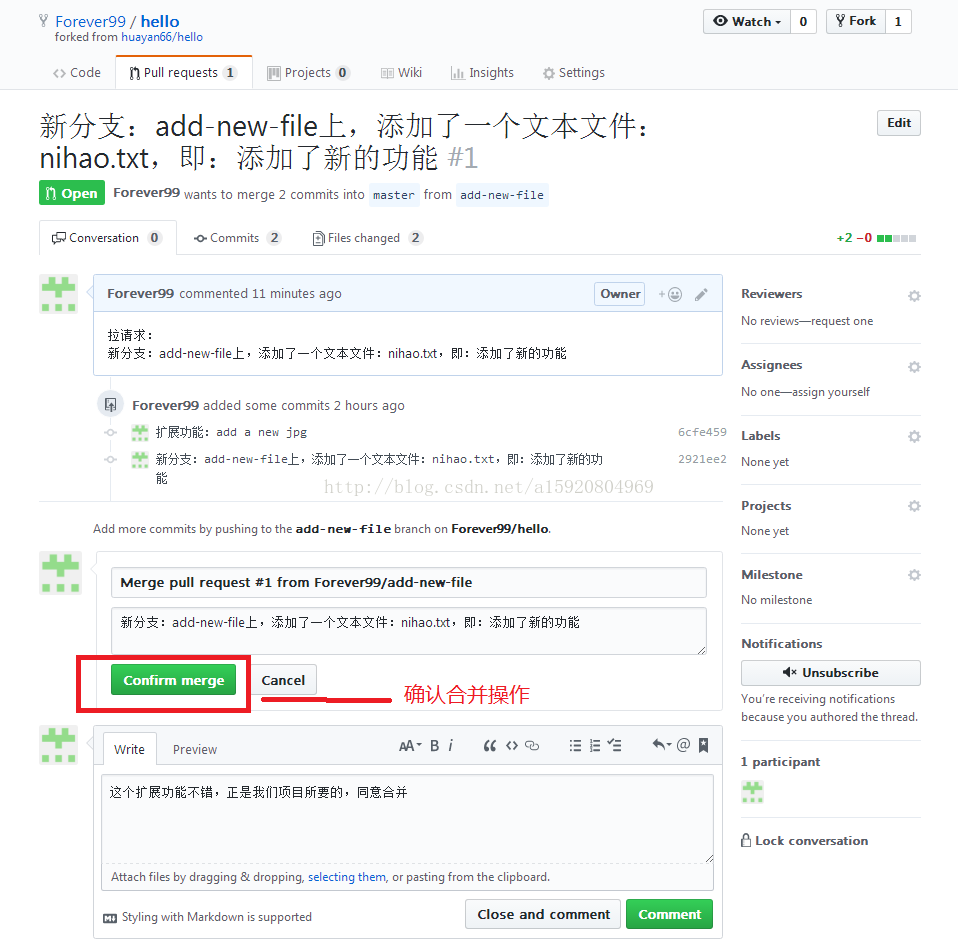Image resolution: width=958 pixels, height=952 pixels.
Task: Open the Labels gear settings
Action: 914,436
